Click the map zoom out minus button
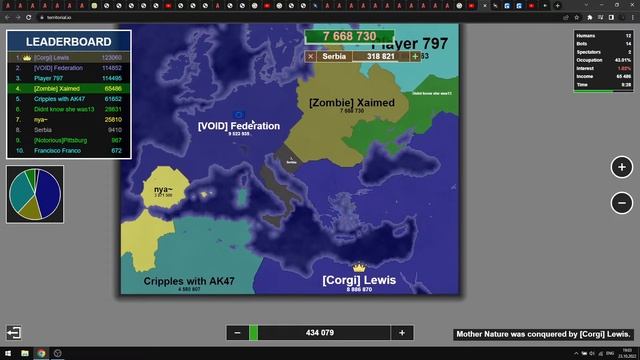Viewport: 640px width, 360px height. click(622, 203)
